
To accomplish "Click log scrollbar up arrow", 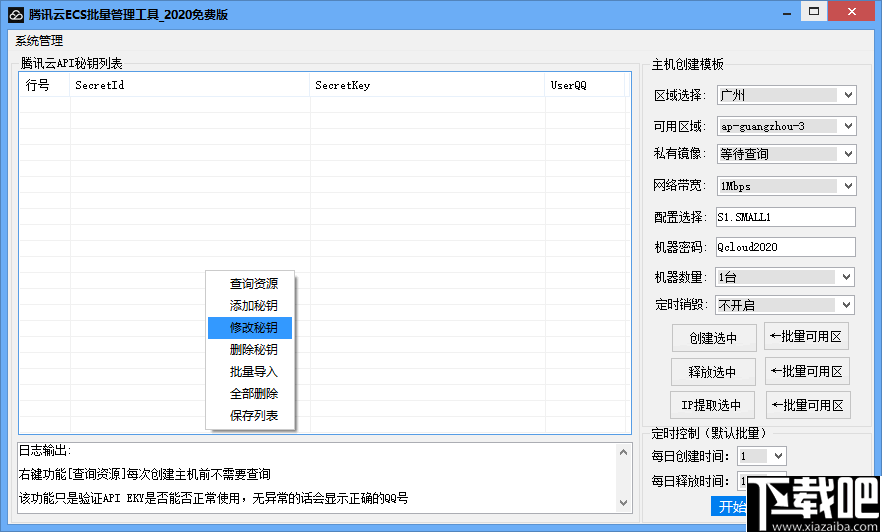I will click(623, 452).
